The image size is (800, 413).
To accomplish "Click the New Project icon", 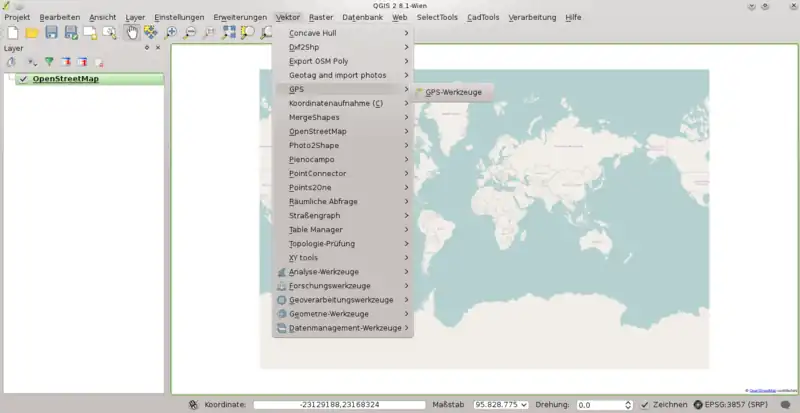I will pos(12,33).
